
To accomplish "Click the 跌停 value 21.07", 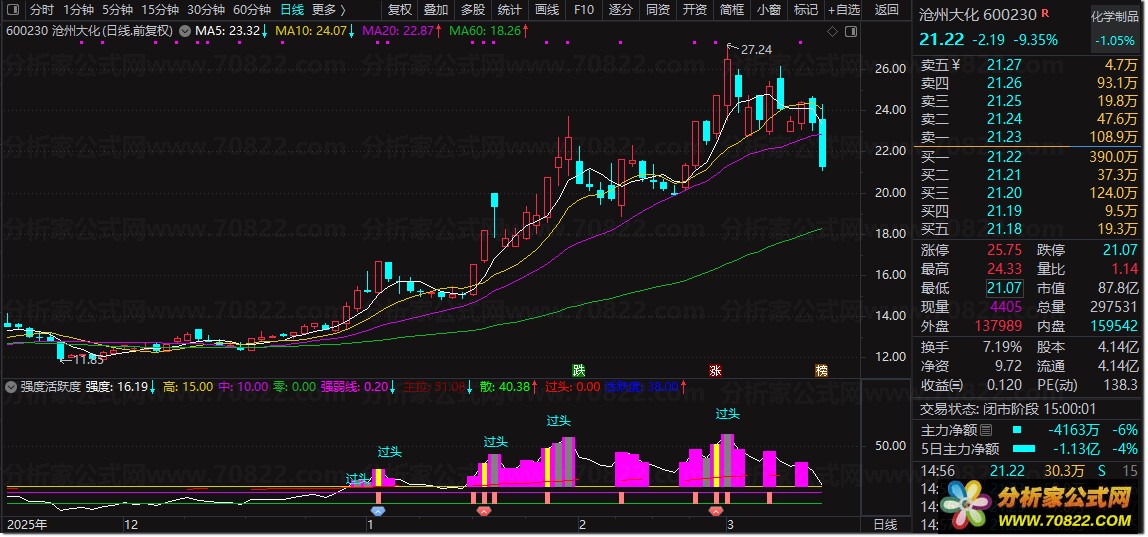I will click(x=1120, y=250).
